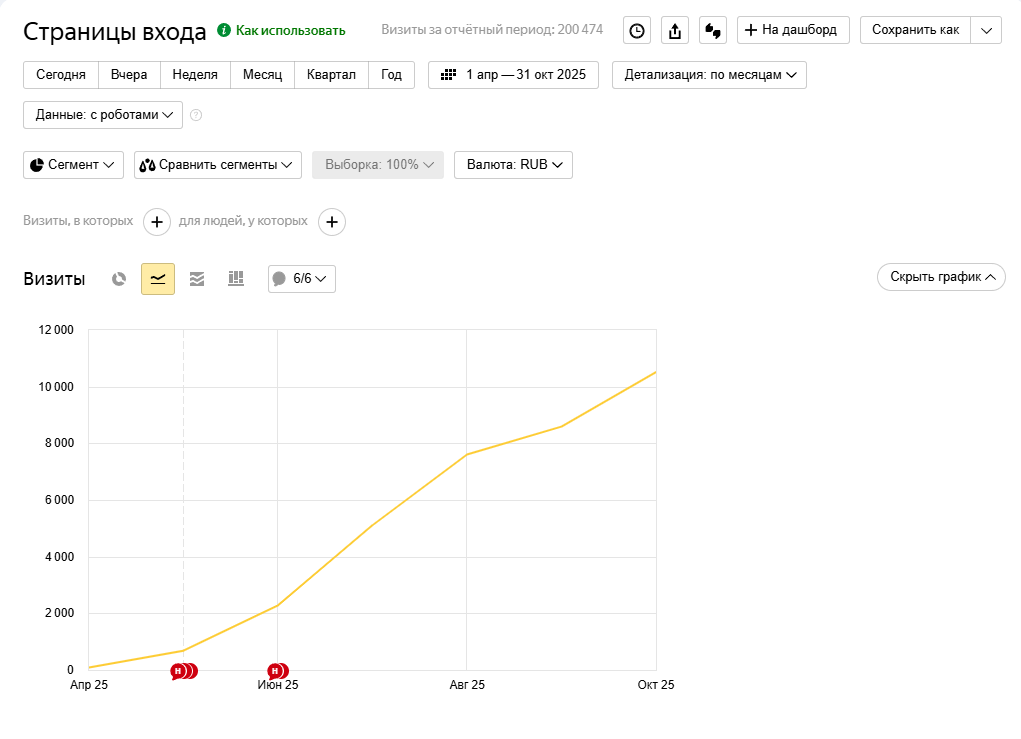The width and height of the screenshot is (1021, 739).
Task: Switch to the Квартал period tab
Action: coord(331,74)
